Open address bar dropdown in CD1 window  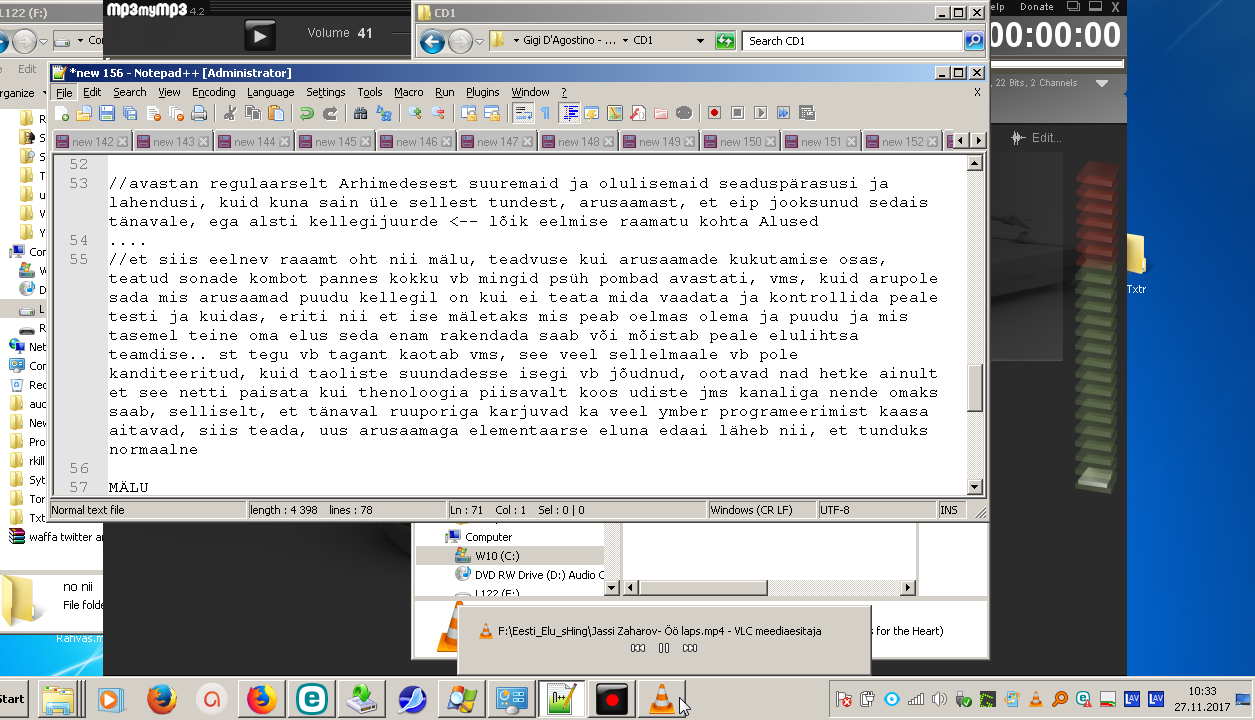pos(700,41)
